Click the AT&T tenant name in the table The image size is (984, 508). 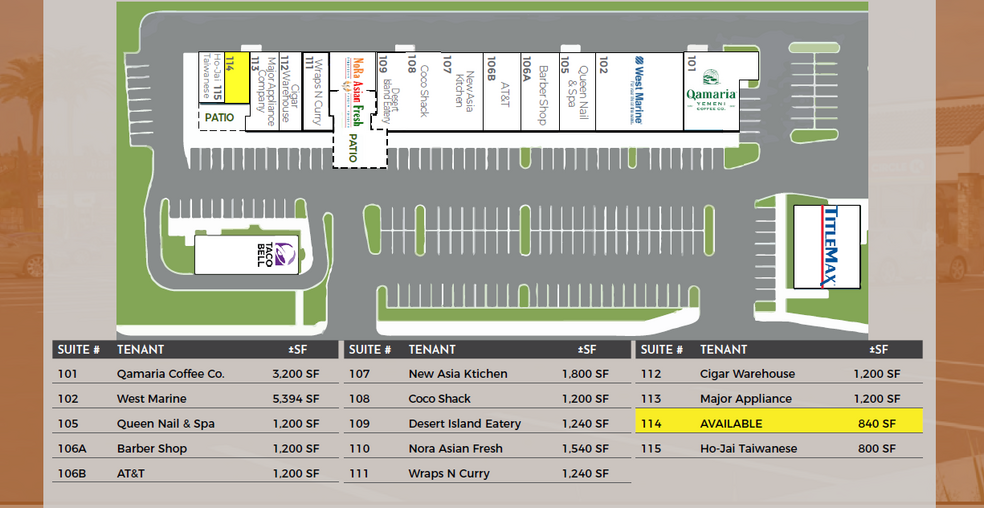click(x=131, y=473)
